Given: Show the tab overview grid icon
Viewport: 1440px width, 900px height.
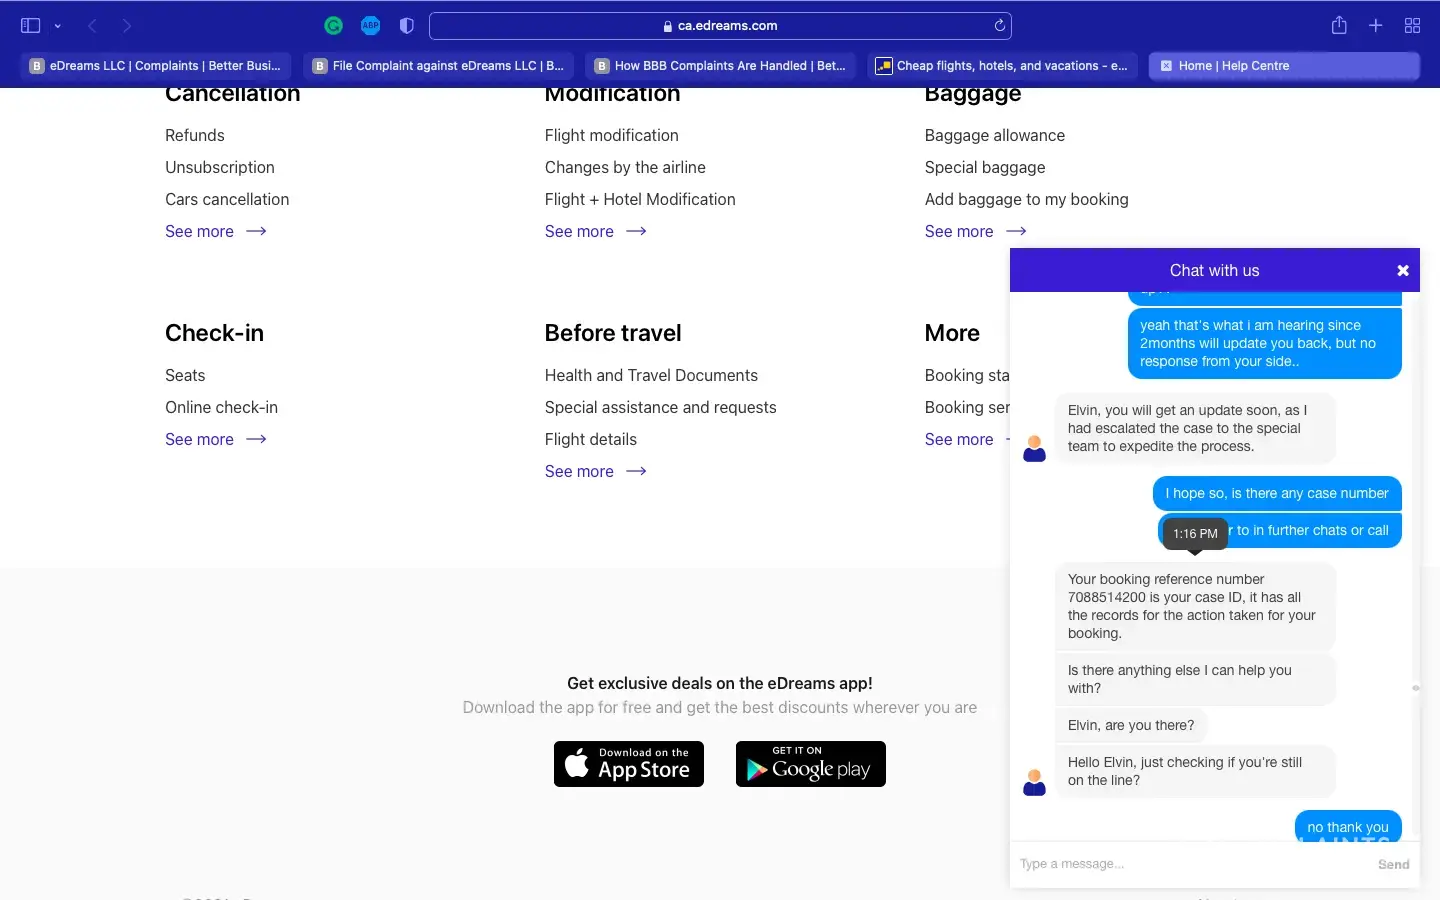Looking at the screenshot, I should tap(1412, 26).
